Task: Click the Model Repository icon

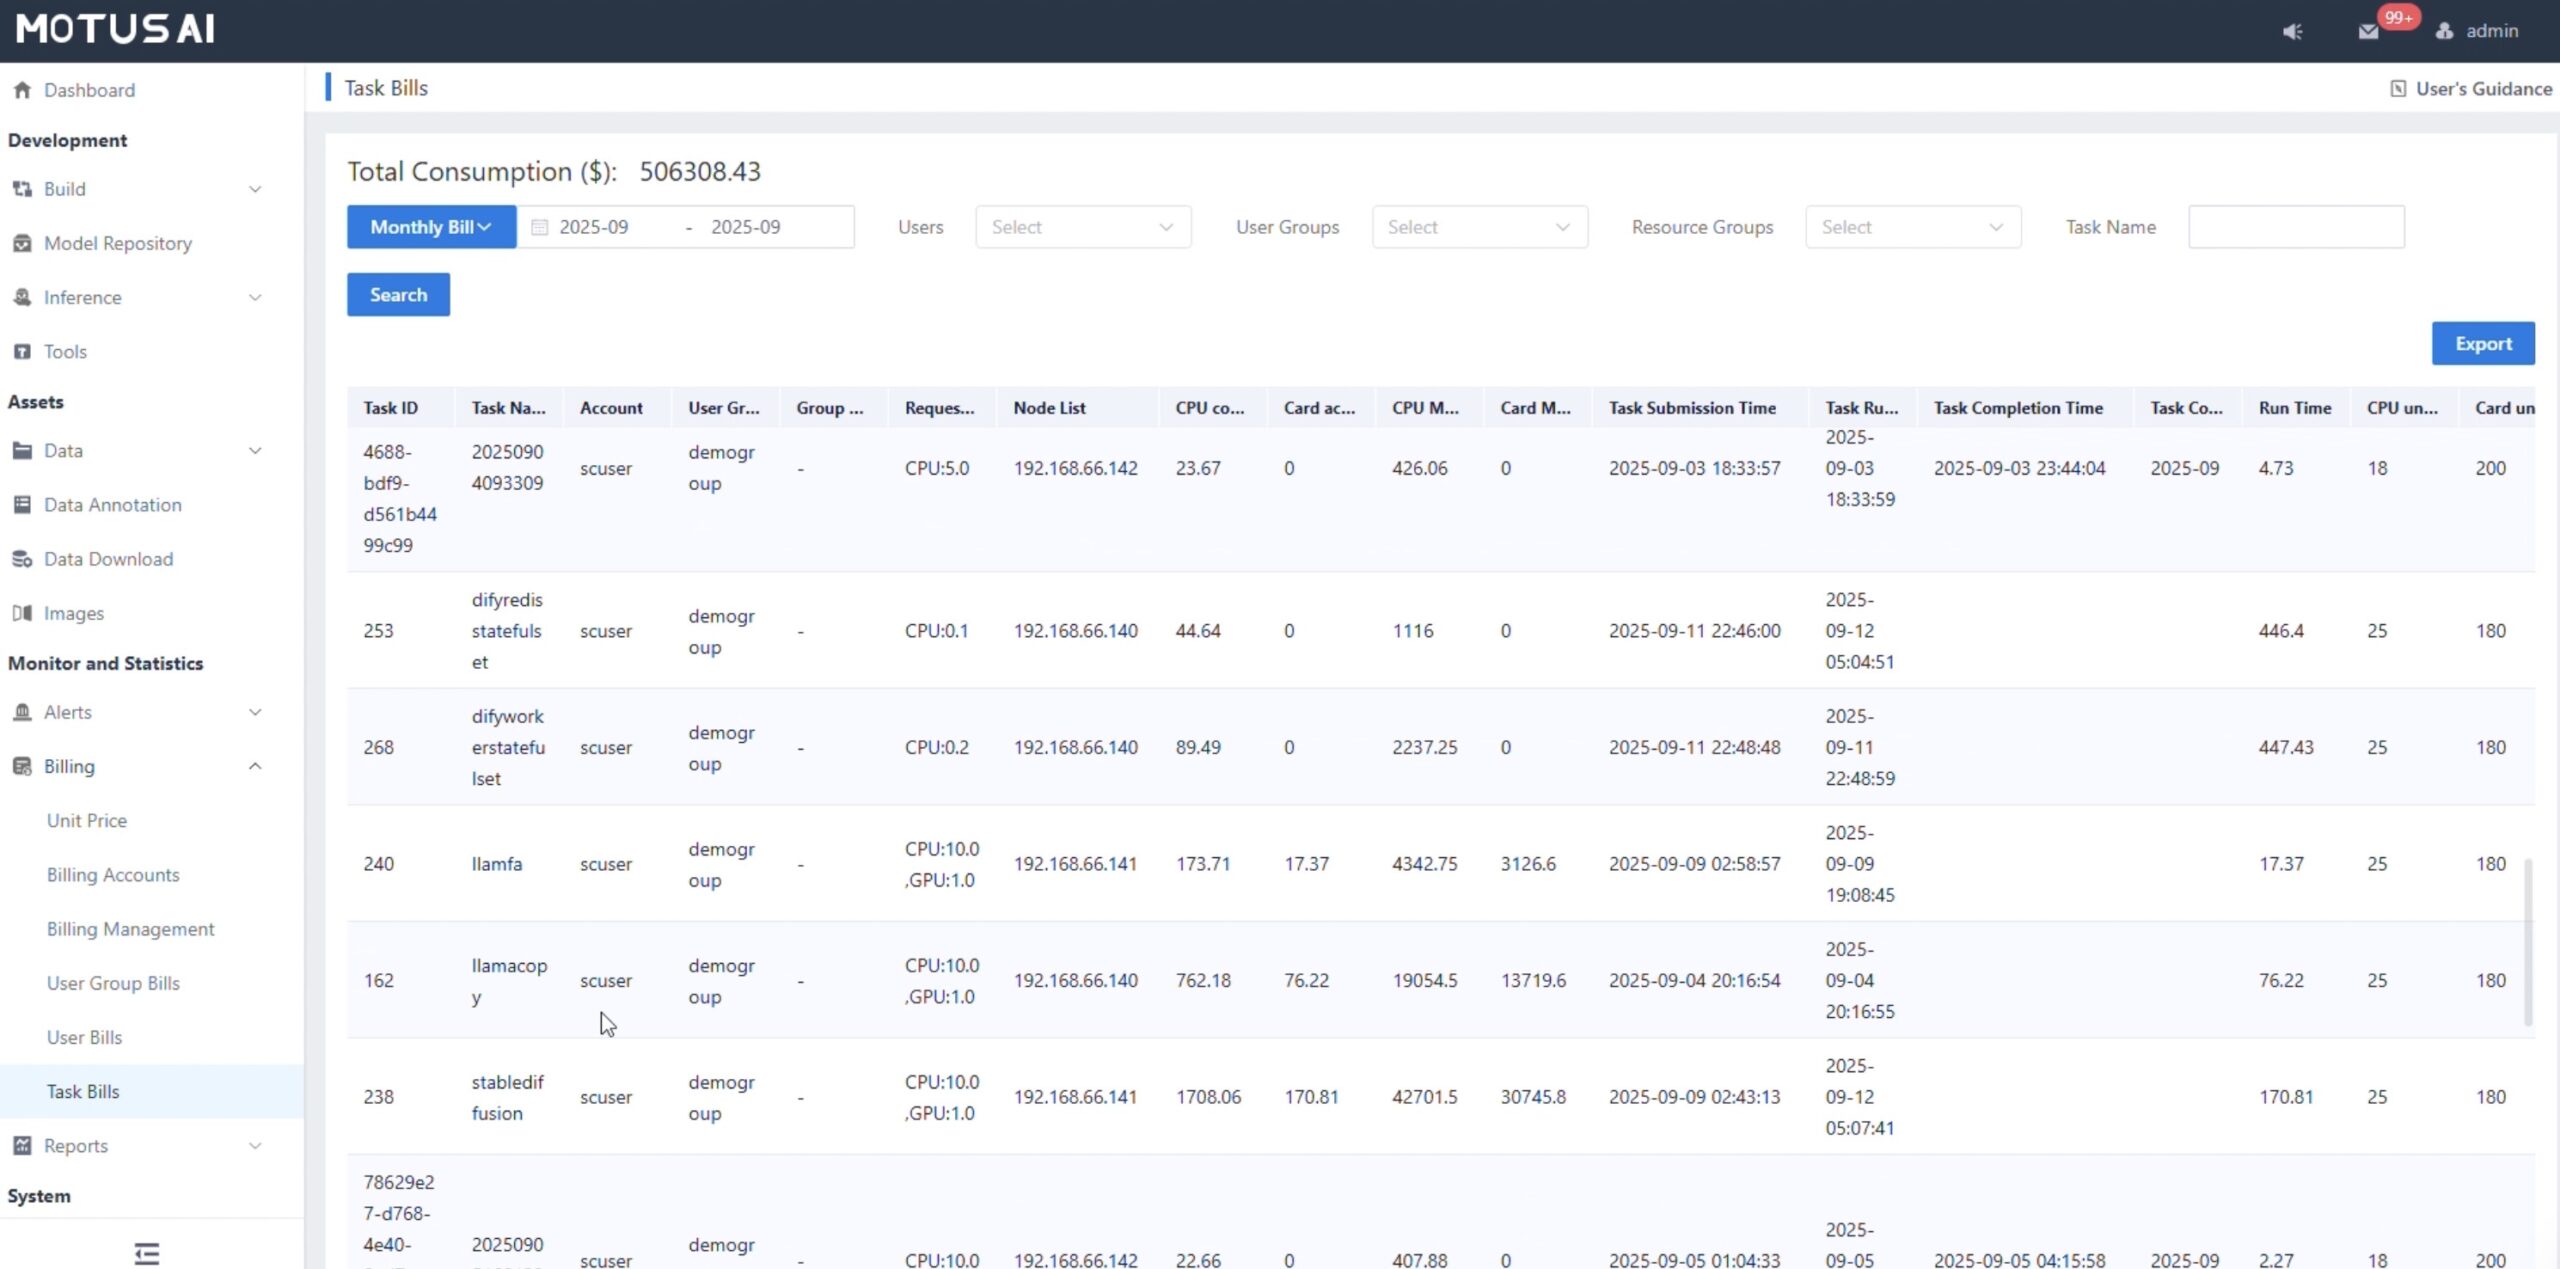Action: click(x=22, y=243)
